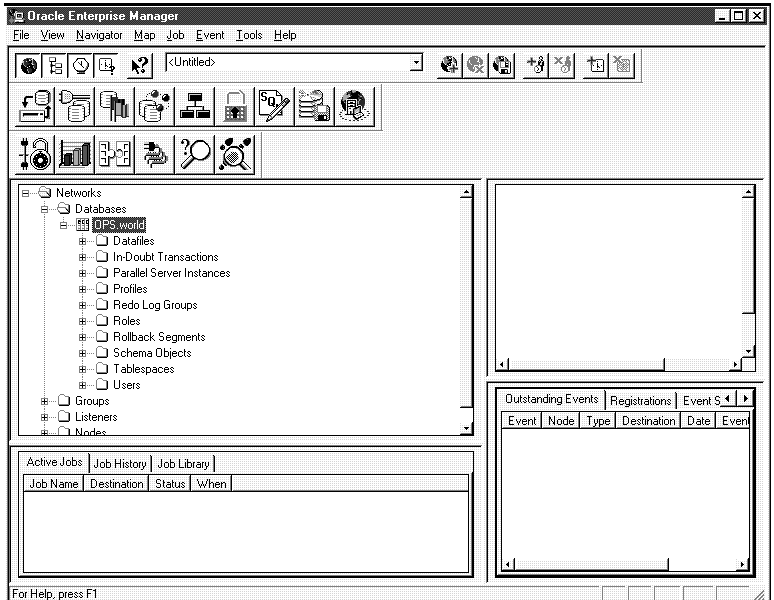
Task: Click the create job plus-person icon
Action: click(536, 65)
